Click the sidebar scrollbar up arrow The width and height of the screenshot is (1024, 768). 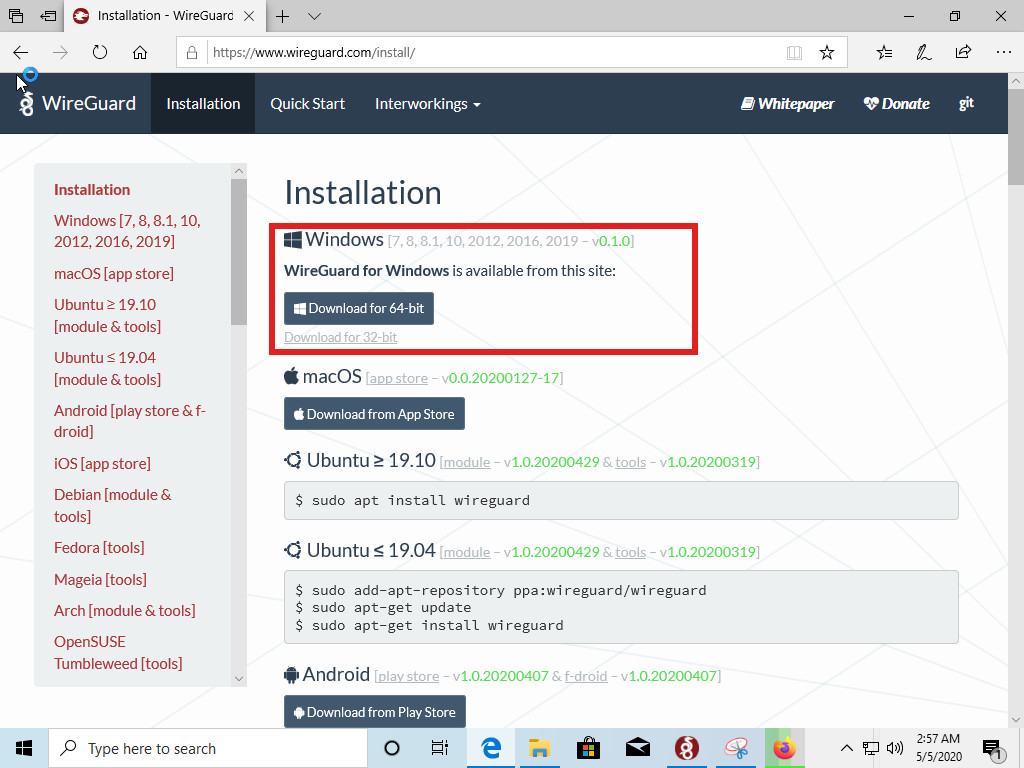(x=238, y=171)
